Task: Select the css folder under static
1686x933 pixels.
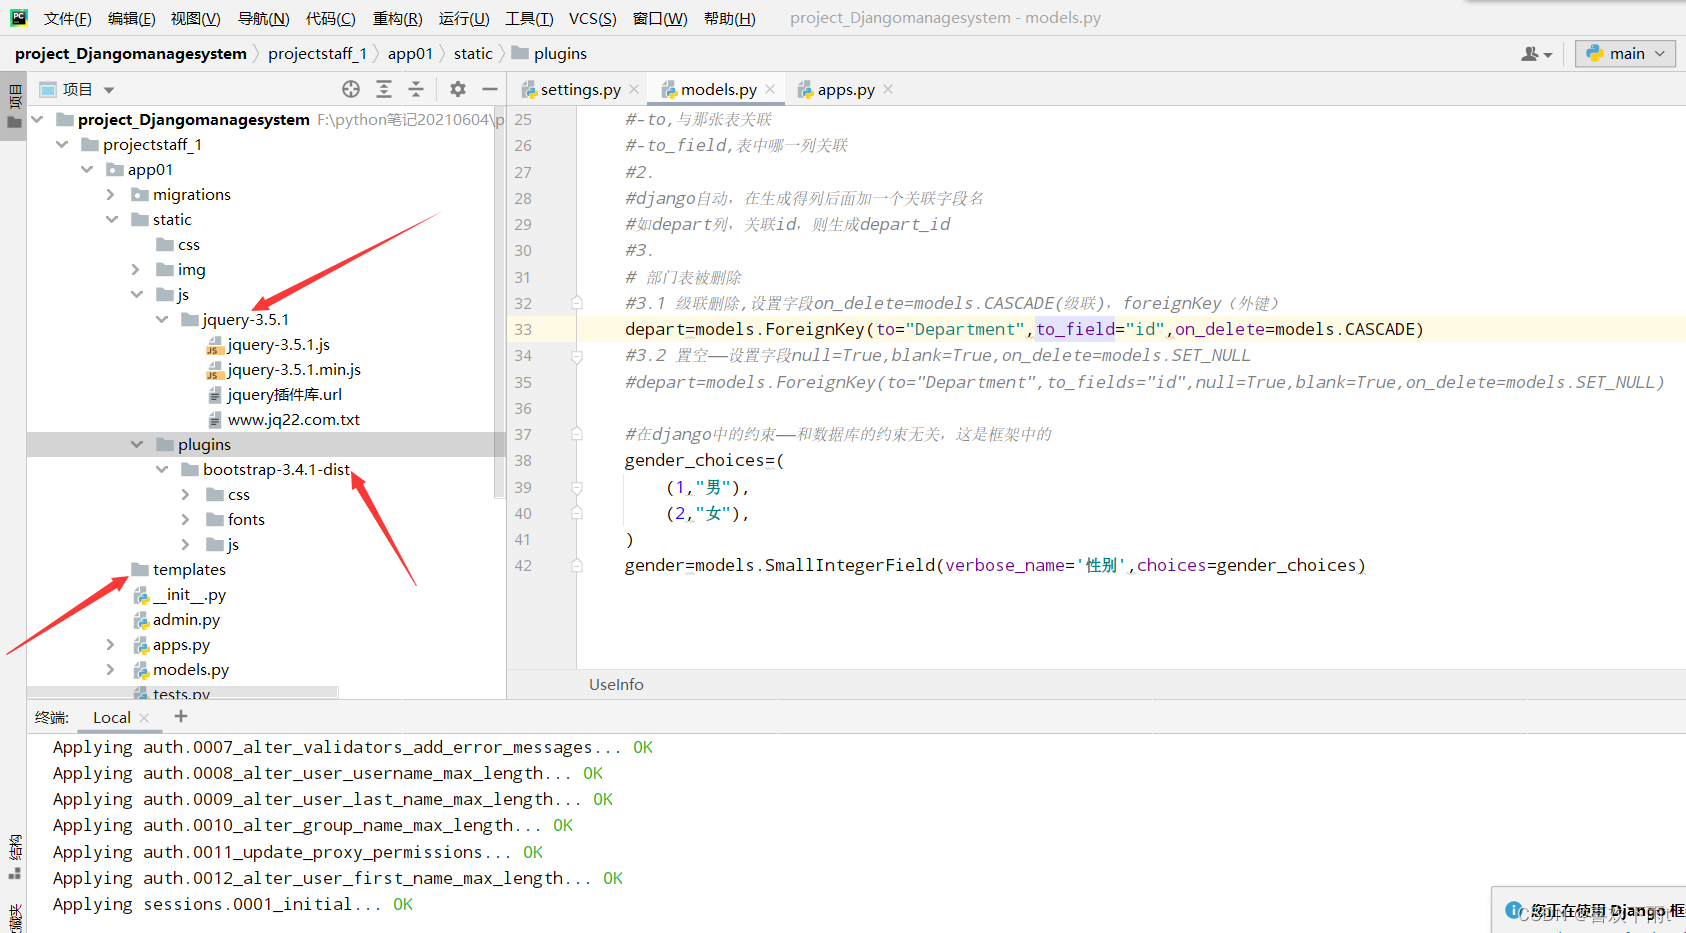Action: tap(178, 245)
